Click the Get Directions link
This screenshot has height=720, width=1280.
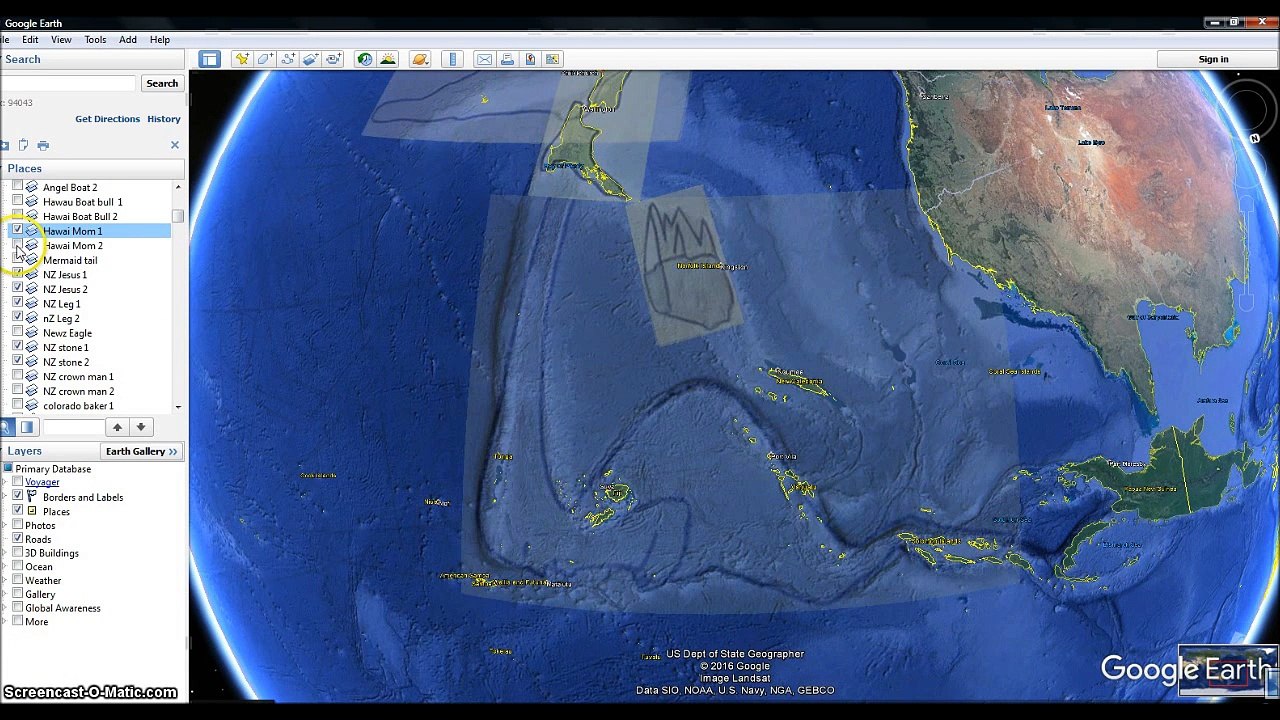pos(107,119)
